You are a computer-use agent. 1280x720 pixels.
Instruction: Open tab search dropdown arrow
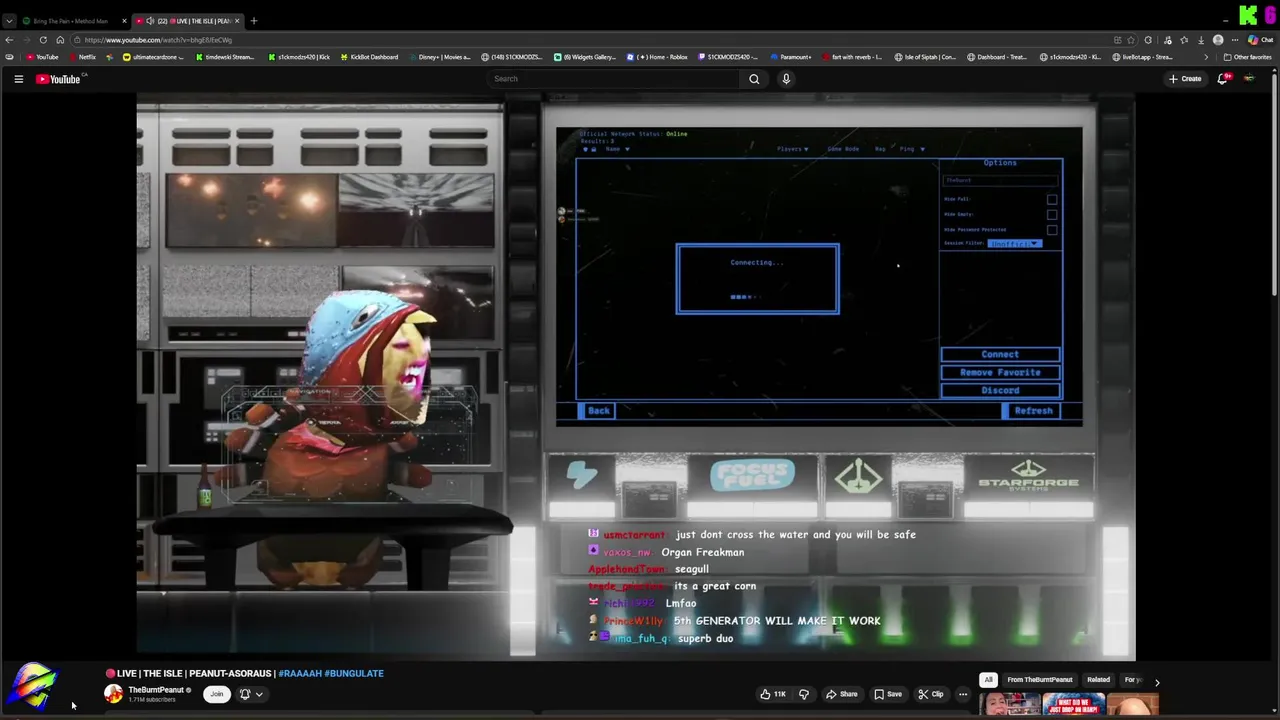tap(9, 21)
